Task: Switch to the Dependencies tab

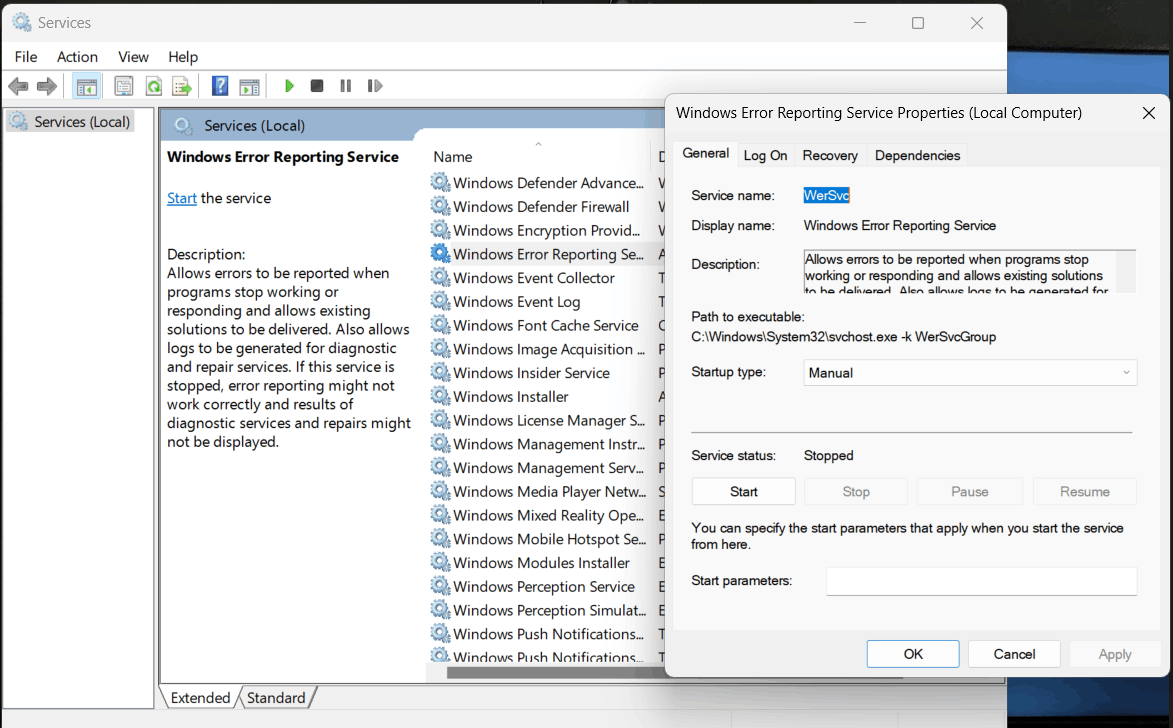Action: (x=917, y=155)
